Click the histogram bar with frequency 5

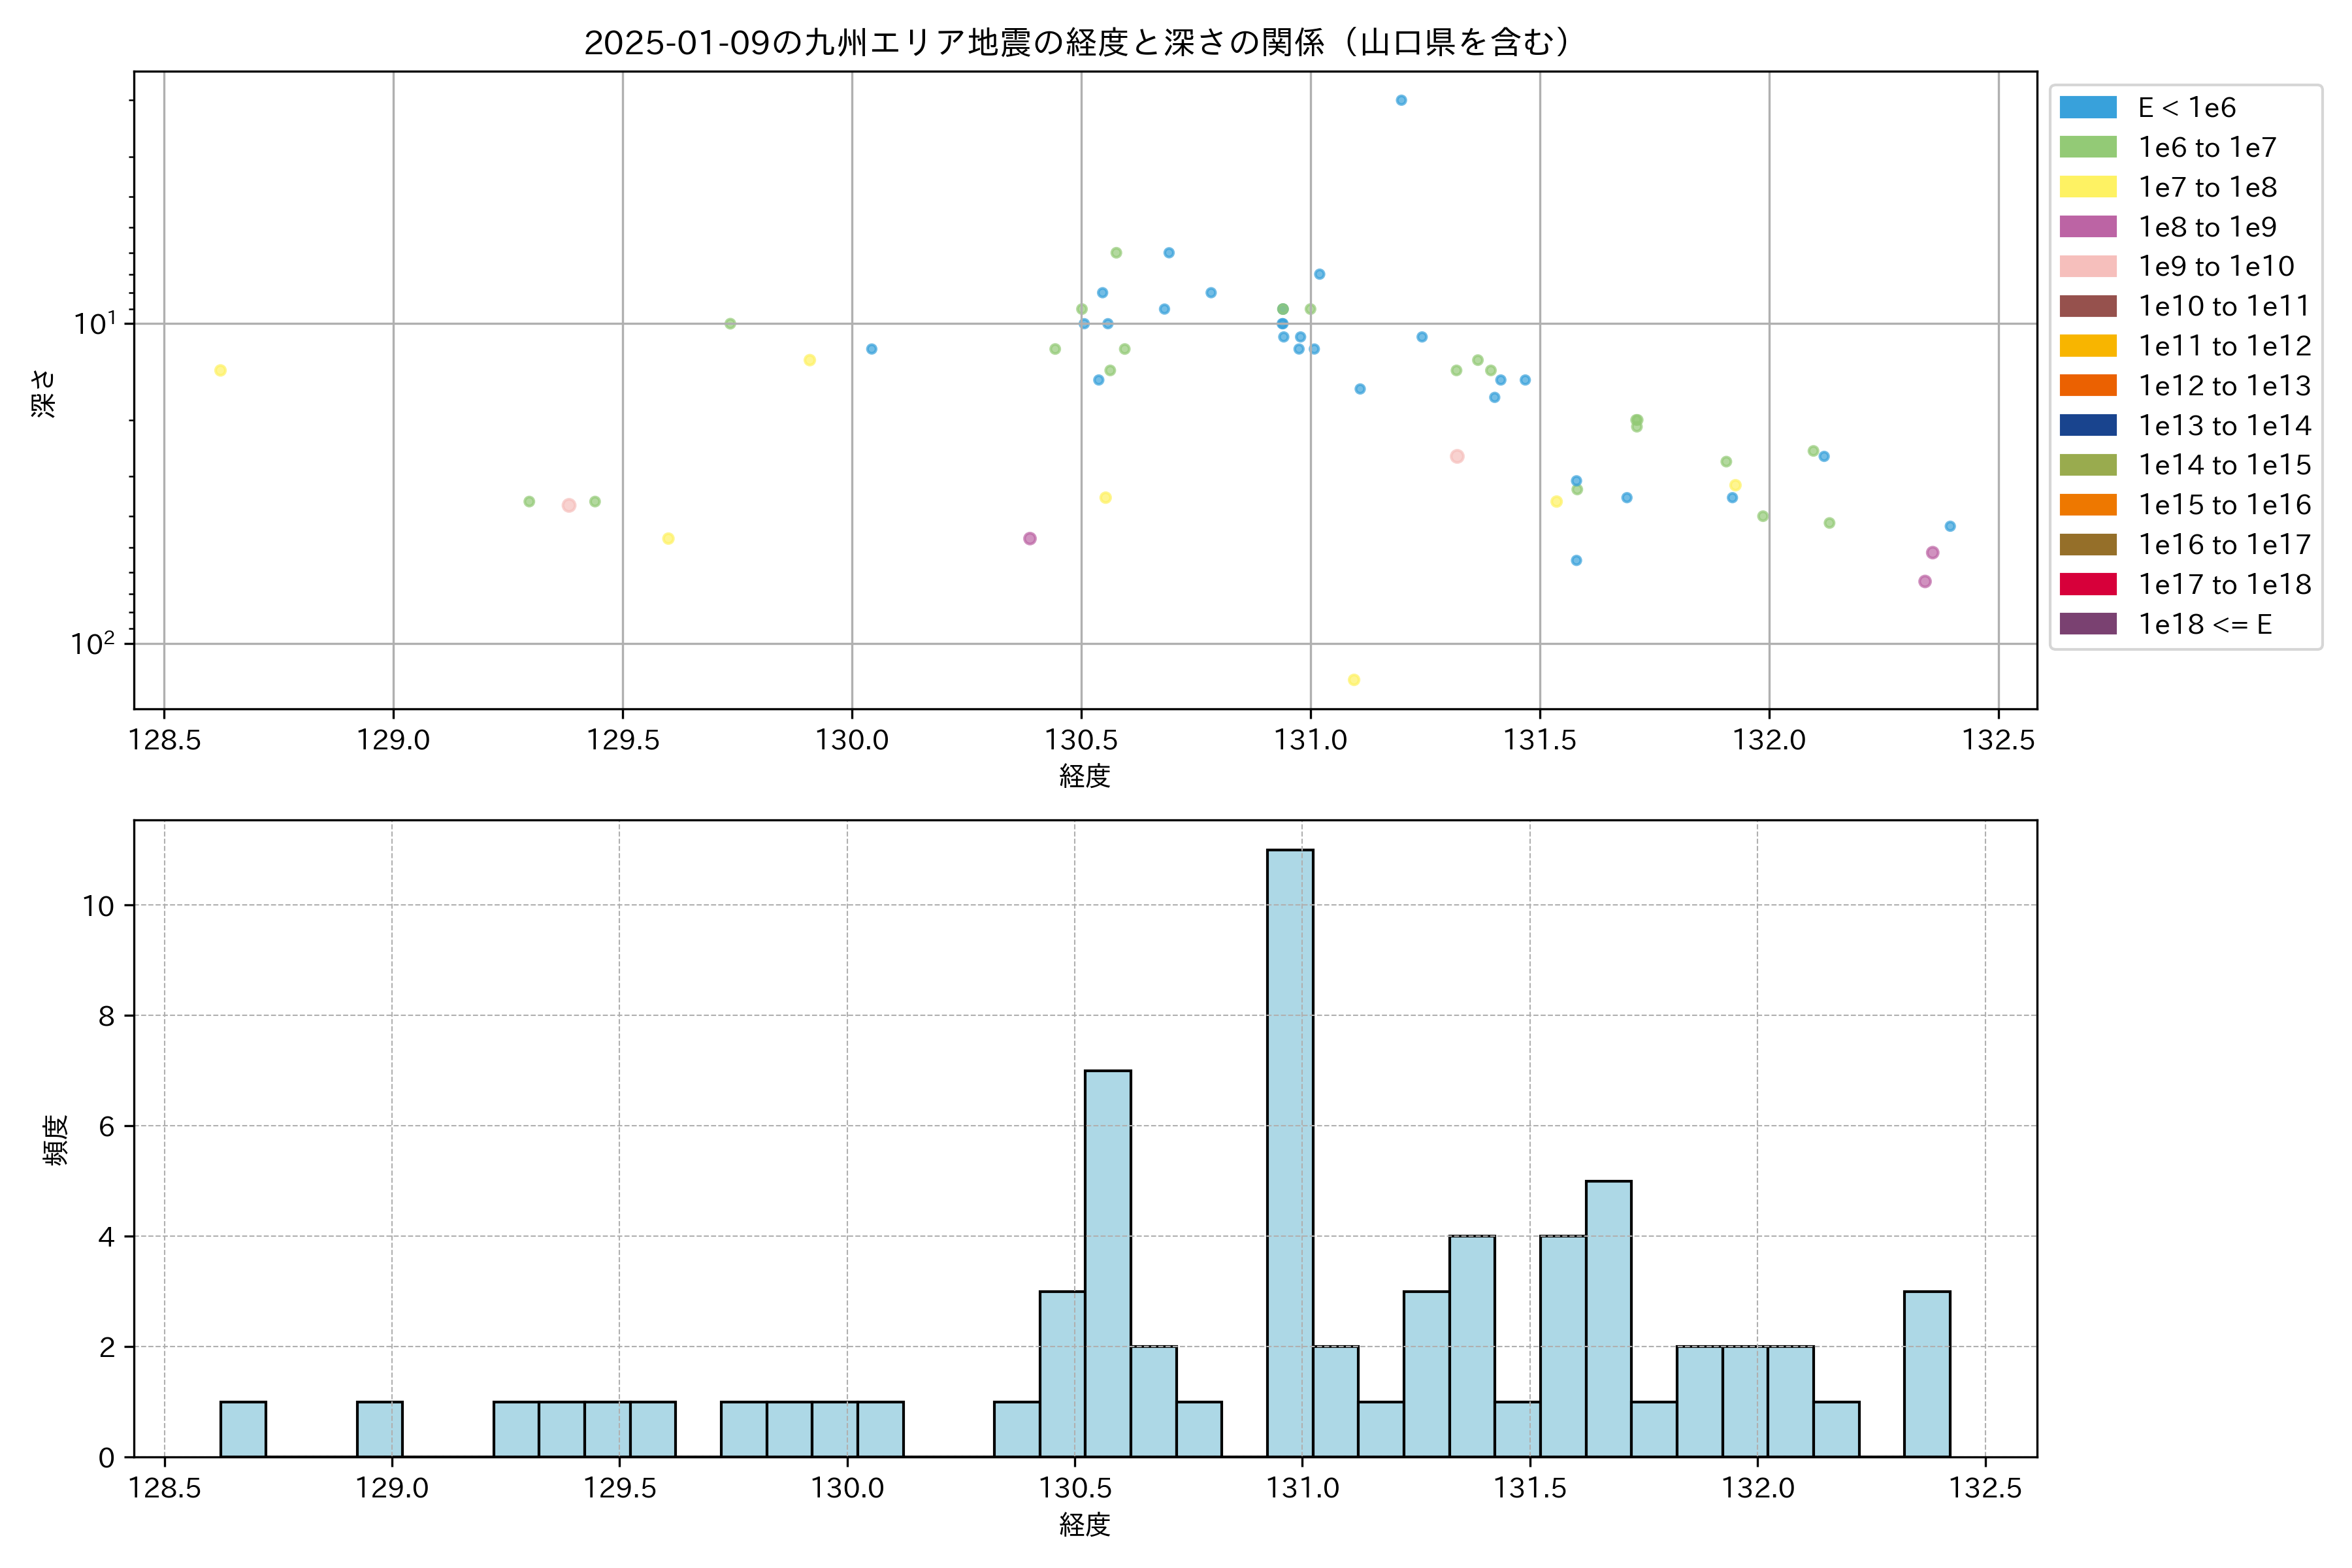1608,1318
